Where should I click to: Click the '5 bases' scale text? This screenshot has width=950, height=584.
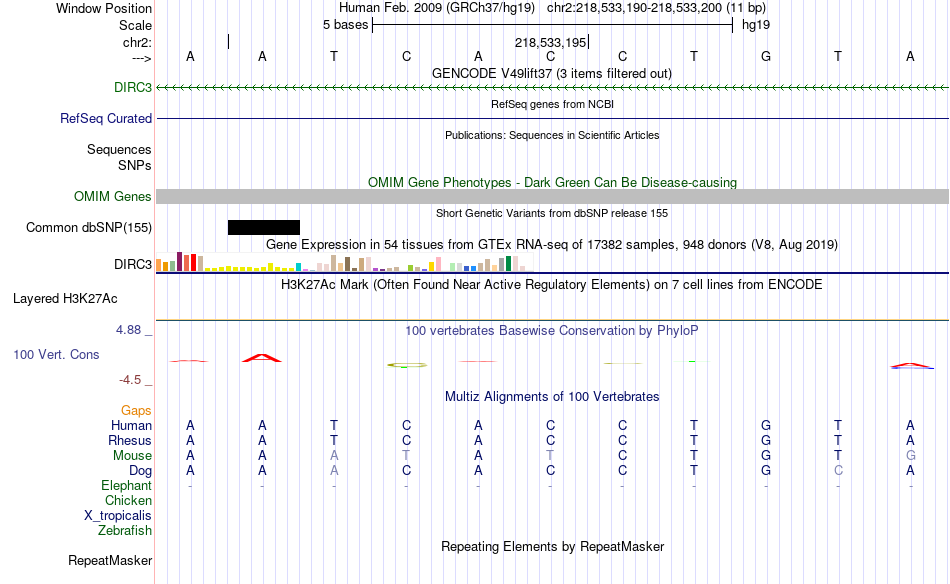click(345, 25)
